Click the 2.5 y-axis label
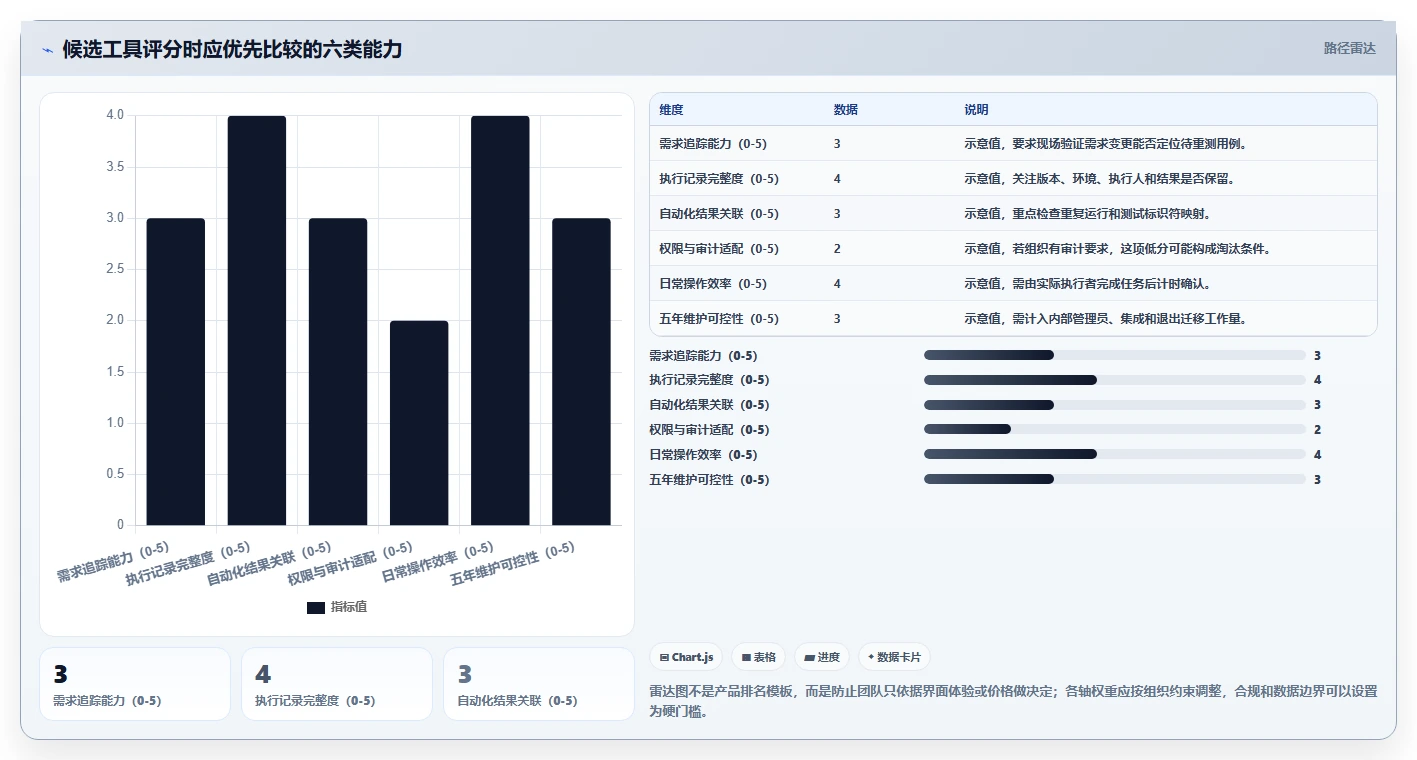 (115, 269)
